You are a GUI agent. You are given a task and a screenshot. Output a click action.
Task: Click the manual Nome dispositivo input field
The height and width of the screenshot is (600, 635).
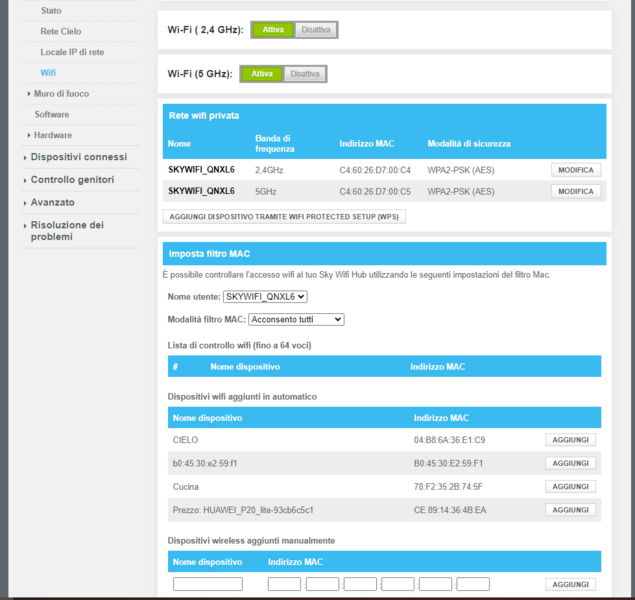coord(208,584)
